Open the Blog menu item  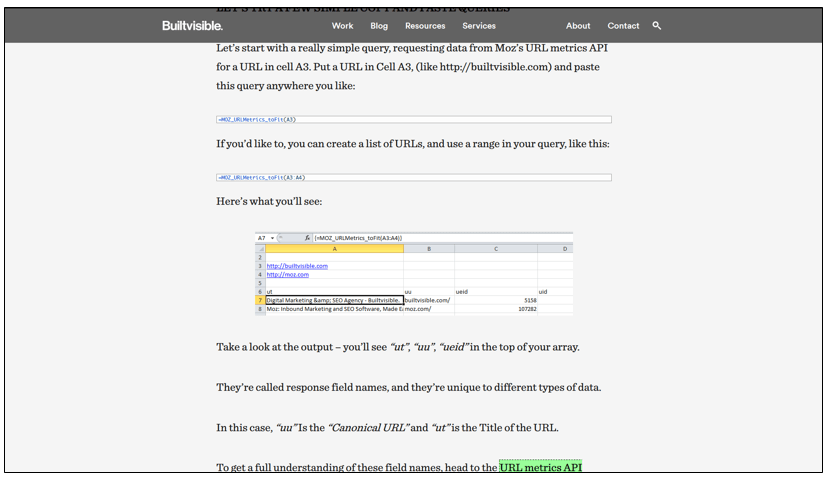click(x=379, y=25)
